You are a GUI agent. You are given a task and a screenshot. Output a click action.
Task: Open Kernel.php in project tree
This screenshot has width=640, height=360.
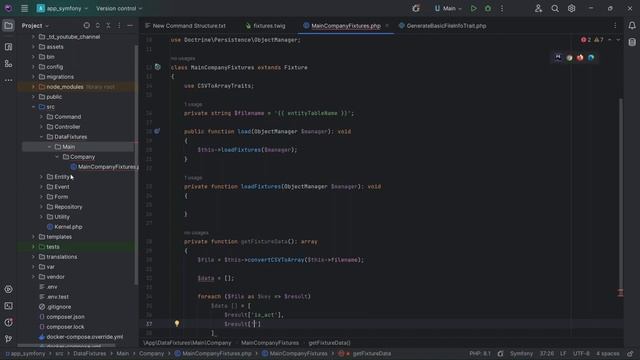(x=64, y=227)
